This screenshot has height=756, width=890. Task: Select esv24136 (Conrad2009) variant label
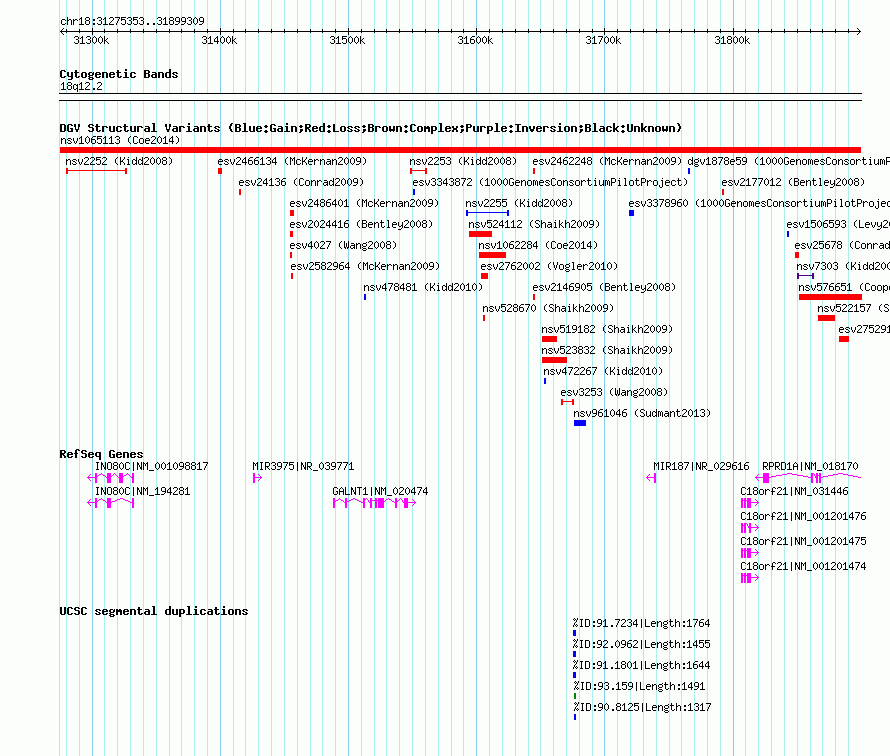pos(301,182)
